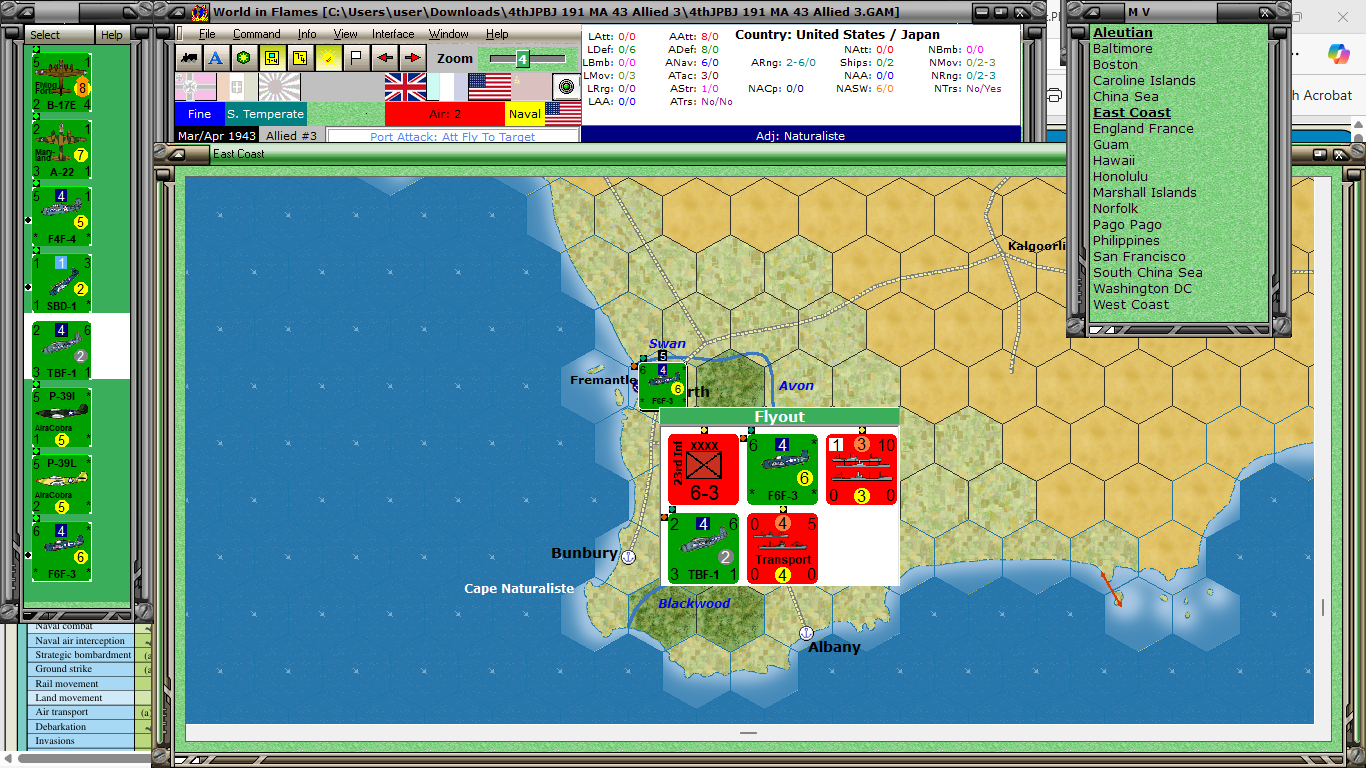Select the United States flag in flag row
Image resolution: width=1366 pixels, height=768 pixels.
(x=489, y=87)
